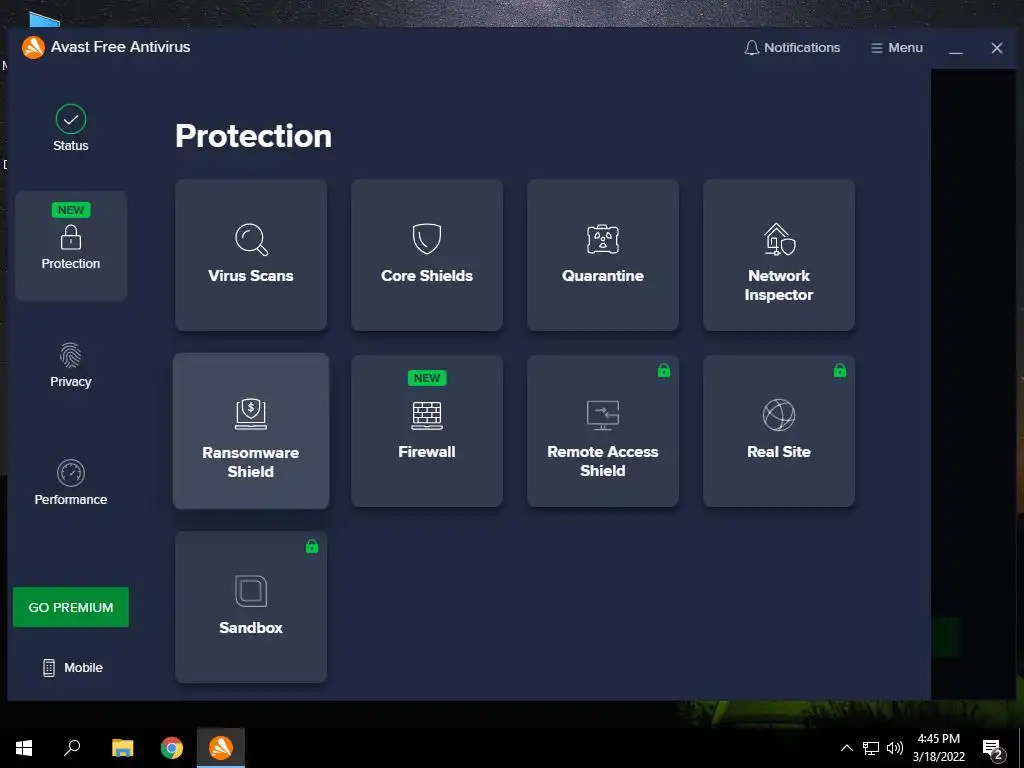1024x768 pixels.
Task: Click the Avast taskbar icon
Action: coord(221,748)
